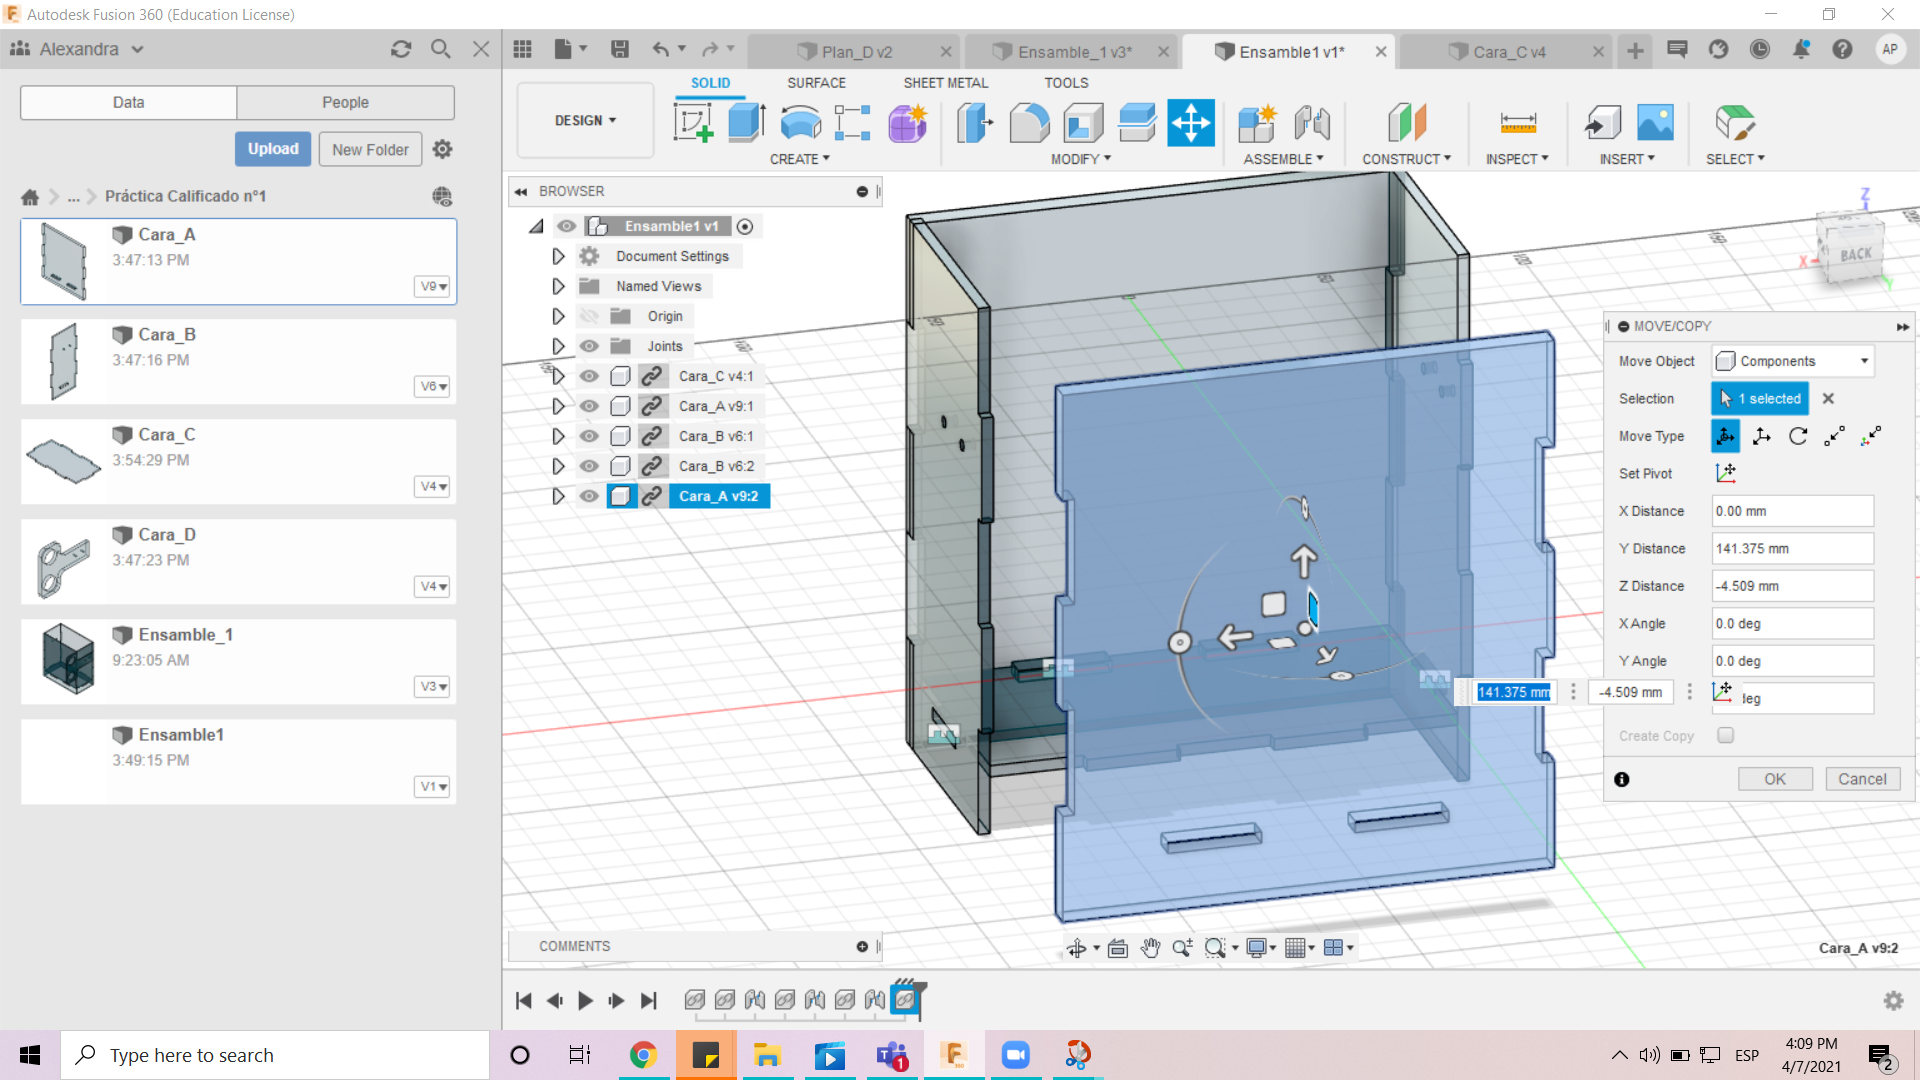This screenshot has height=1080, width=1920.
Task: Toggle visibility of Cara_B v6:1
Action: [589, 436]
